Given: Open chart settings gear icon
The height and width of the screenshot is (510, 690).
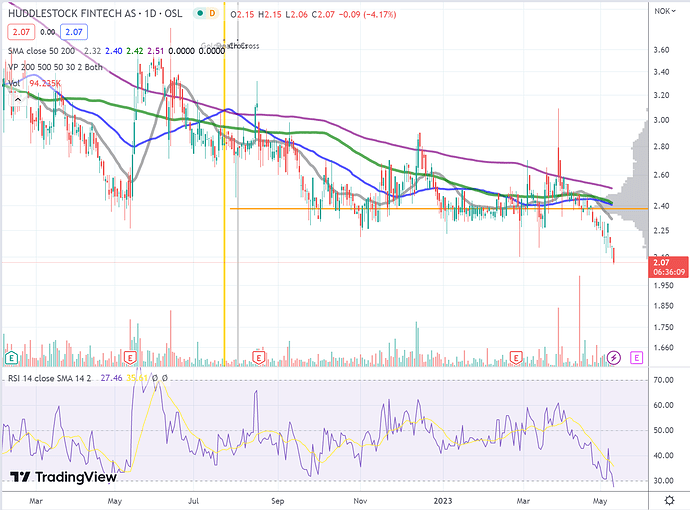Looking at the screenshot, I should tap(669, 500).
